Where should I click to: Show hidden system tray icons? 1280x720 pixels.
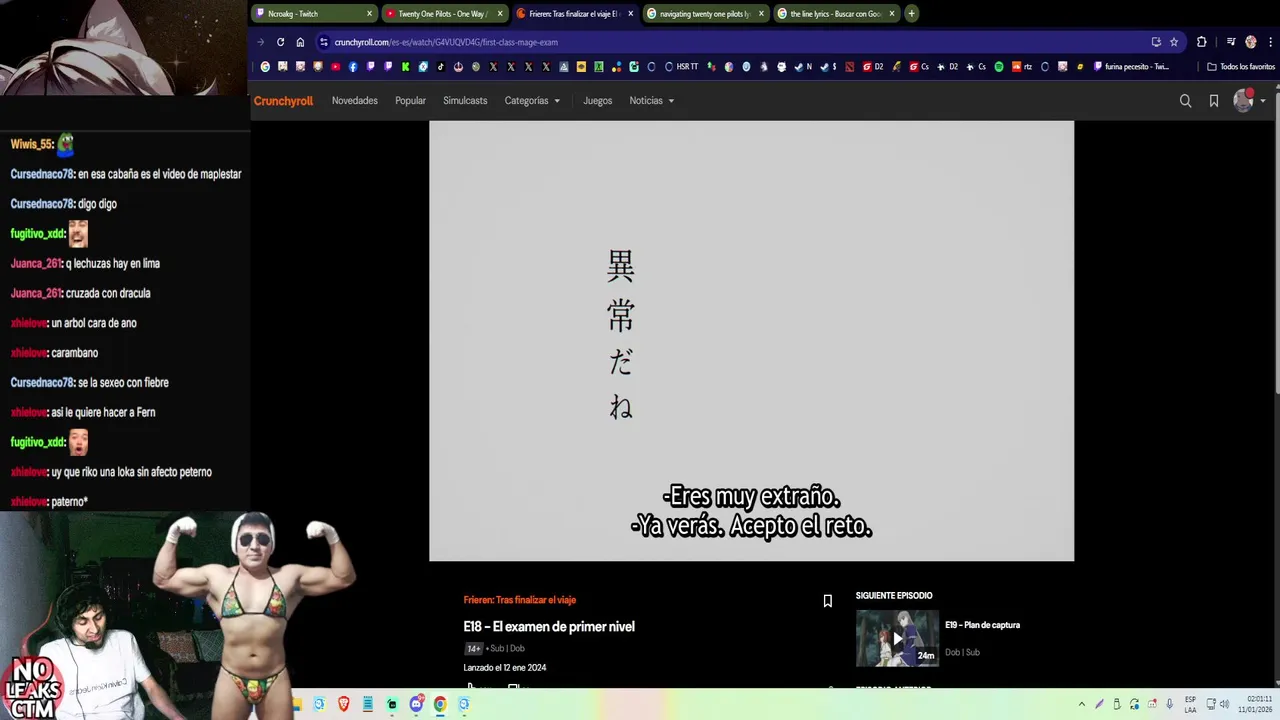pos(1081,704)
